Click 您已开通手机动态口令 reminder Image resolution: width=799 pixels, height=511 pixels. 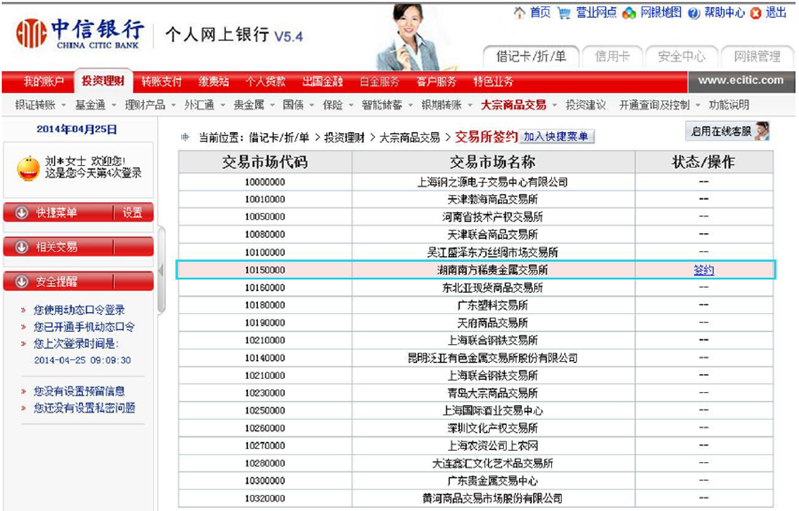tap(84, 327)
